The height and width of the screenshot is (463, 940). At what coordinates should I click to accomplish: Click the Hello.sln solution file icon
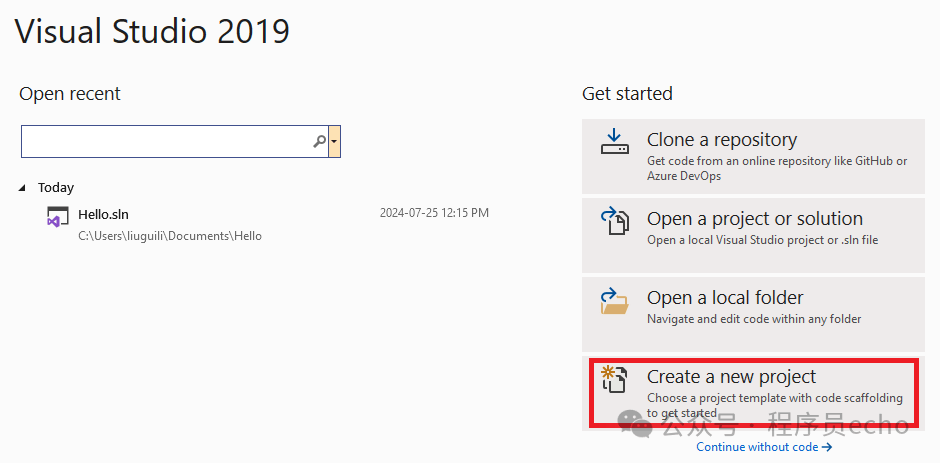(58, 217)
